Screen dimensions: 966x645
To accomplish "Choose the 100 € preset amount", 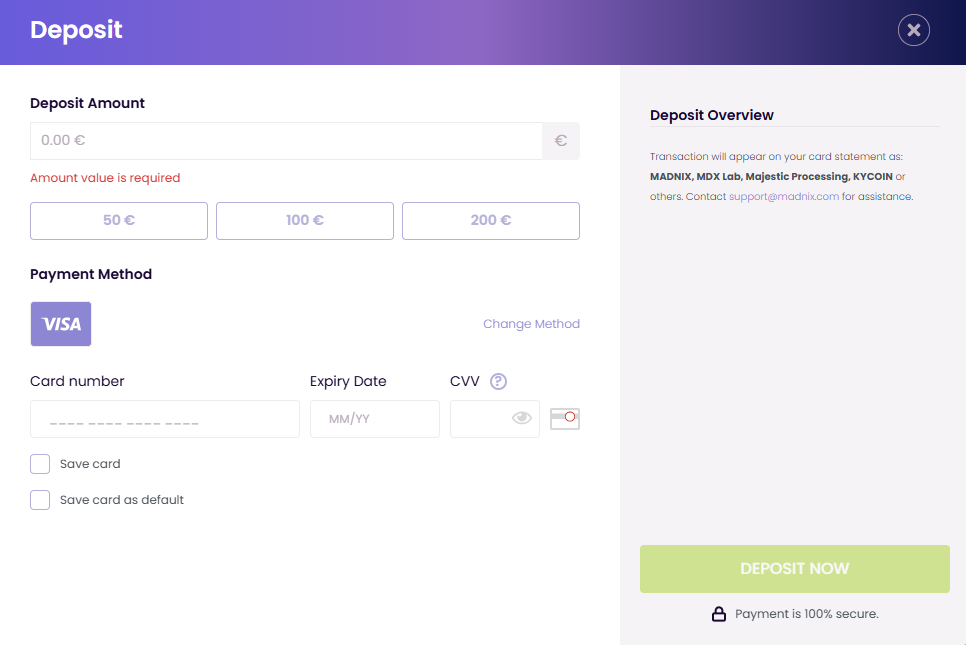I will (305, 221).
